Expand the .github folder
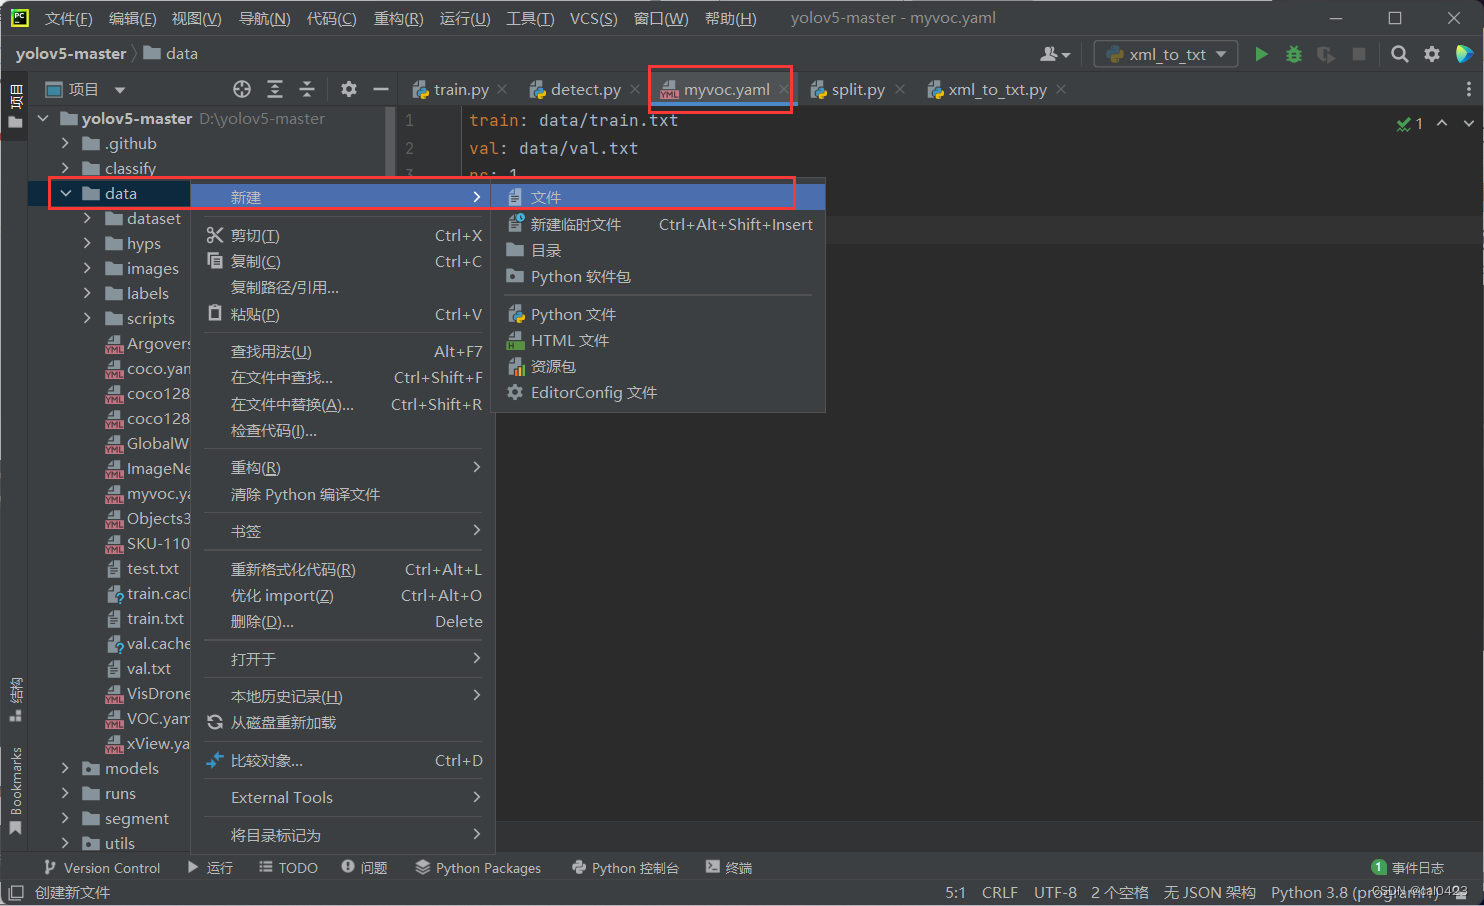The height and width of the screenshot is (906, 1484). [65, 143]
